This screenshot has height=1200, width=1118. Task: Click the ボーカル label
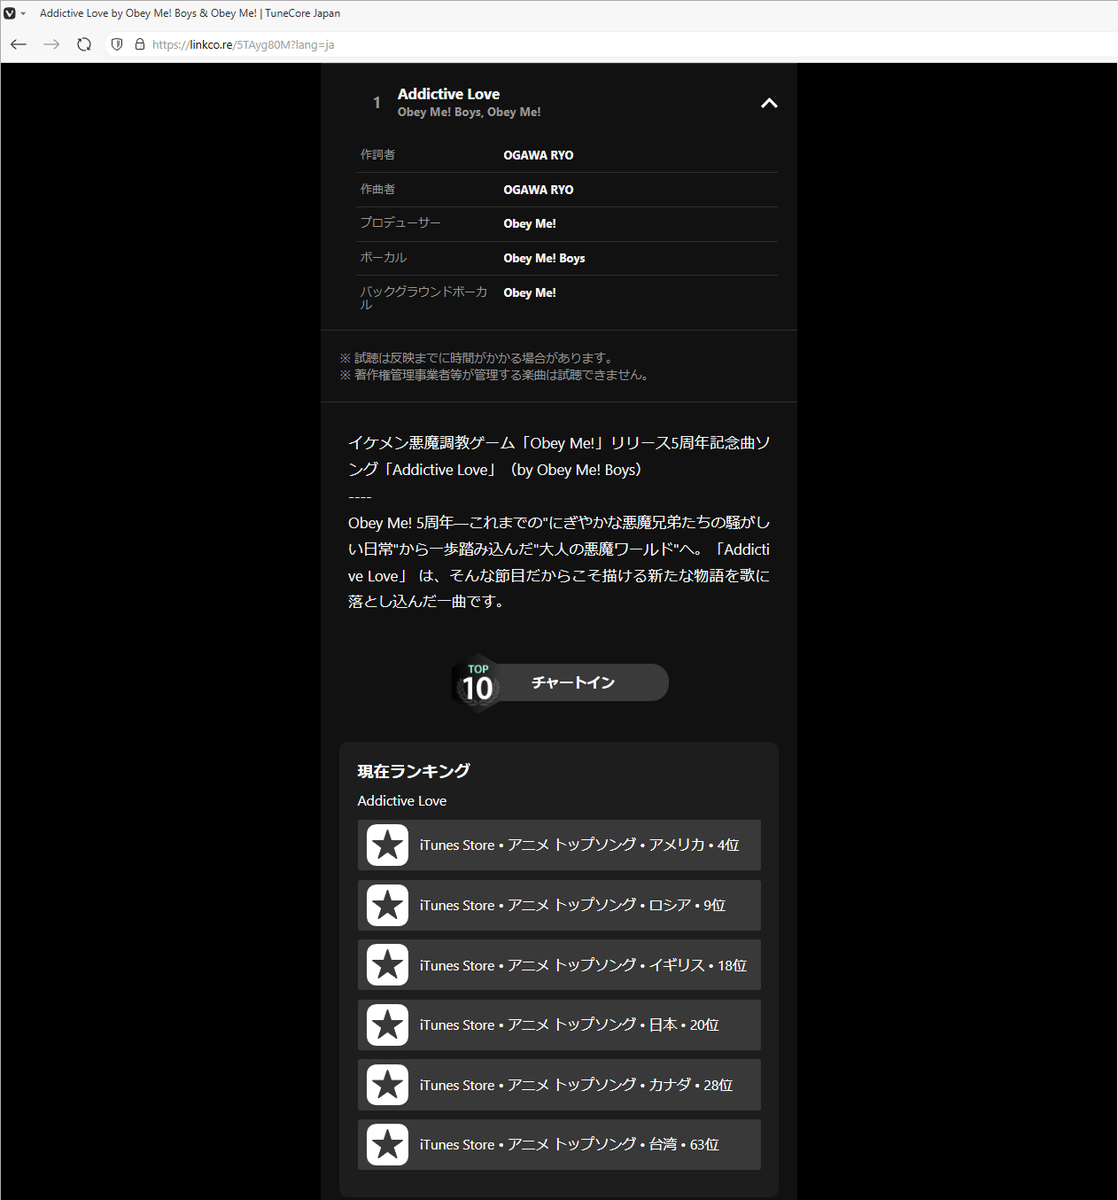383,257
